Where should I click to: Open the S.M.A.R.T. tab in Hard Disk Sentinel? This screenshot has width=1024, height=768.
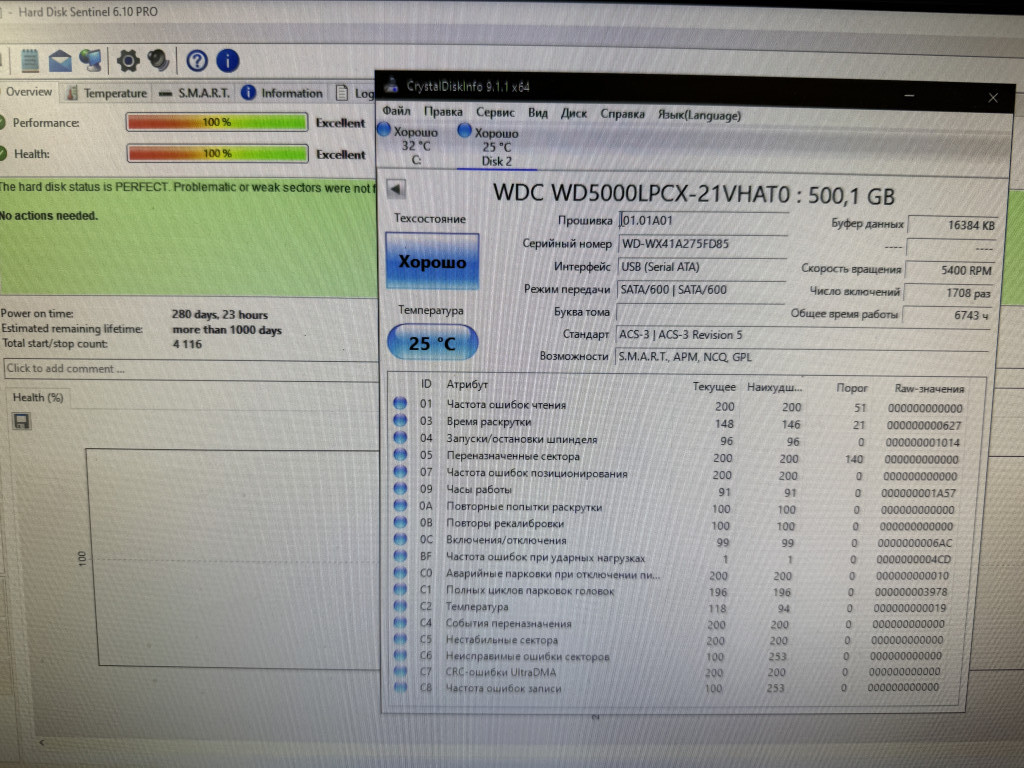pyautogui.click(x=195, y=93)
